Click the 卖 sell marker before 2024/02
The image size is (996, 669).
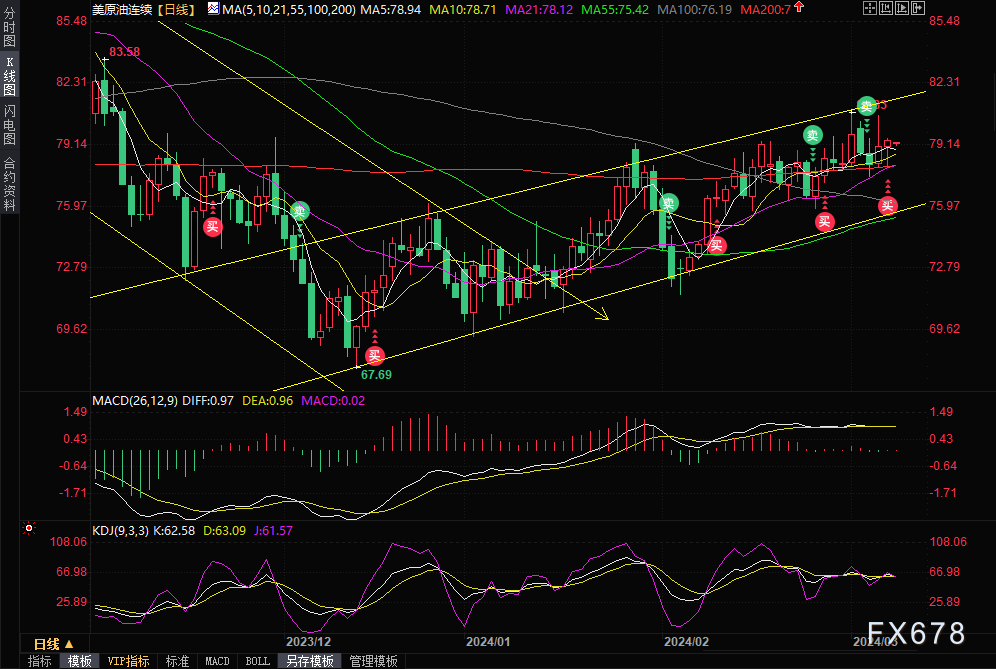tap(668, 203)
